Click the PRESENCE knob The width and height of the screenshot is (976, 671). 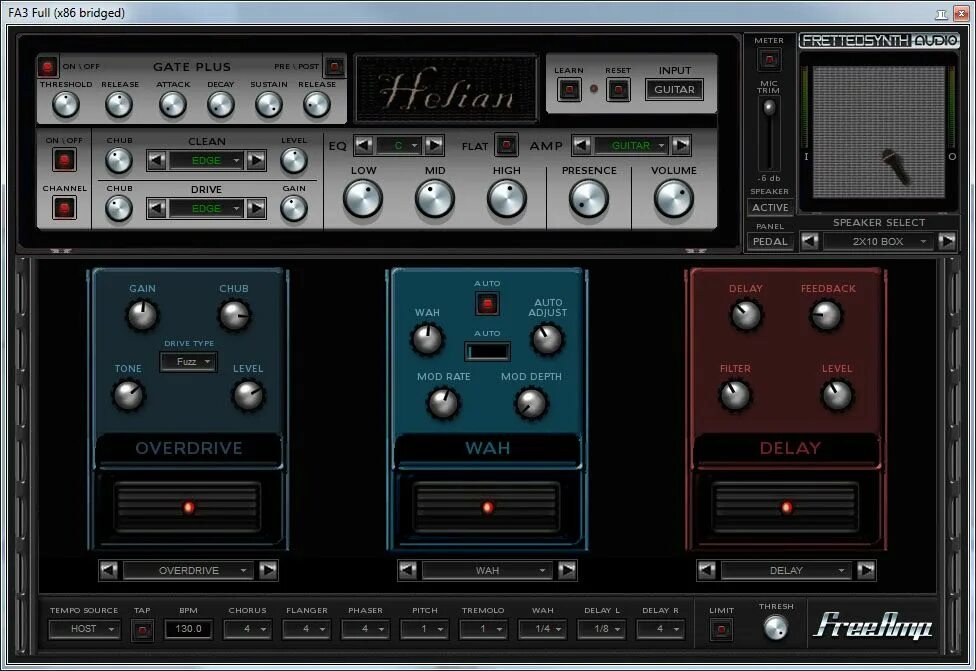(x=588, y=199)
